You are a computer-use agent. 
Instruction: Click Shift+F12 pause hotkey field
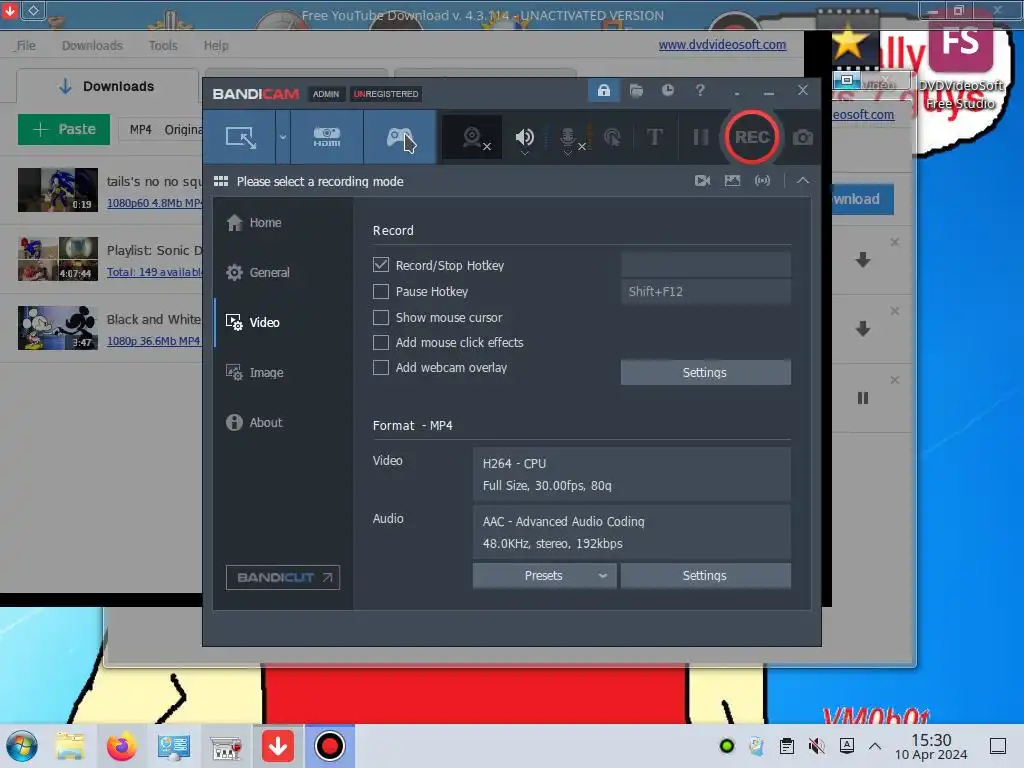pyautogui.click(x=706, y=291)
